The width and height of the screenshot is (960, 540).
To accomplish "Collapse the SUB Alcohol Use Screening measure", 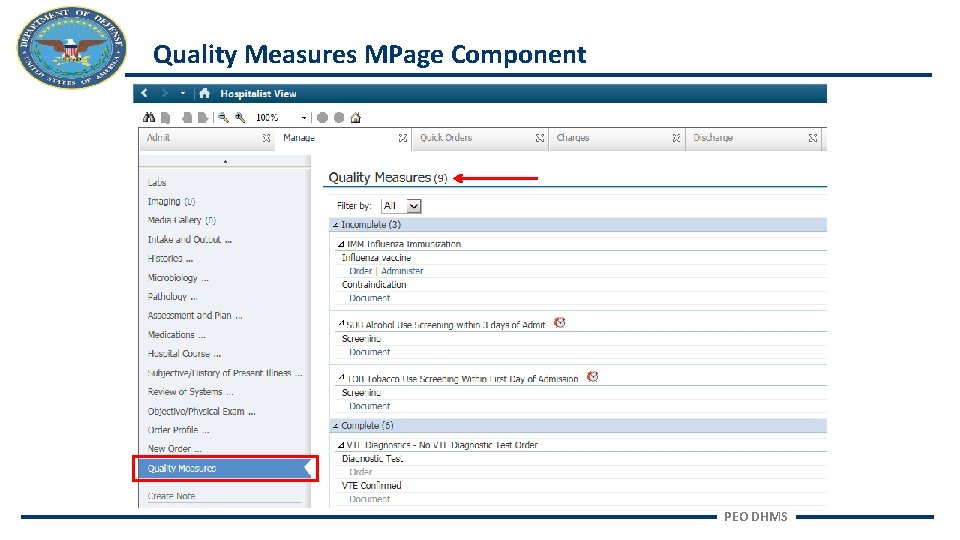I will pos(341,323).
